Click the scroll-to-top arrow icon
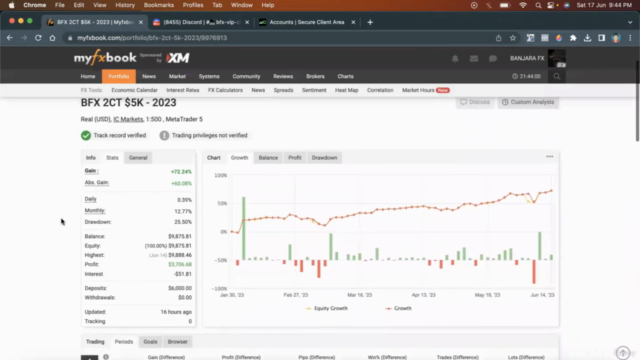 pos(623,352)
